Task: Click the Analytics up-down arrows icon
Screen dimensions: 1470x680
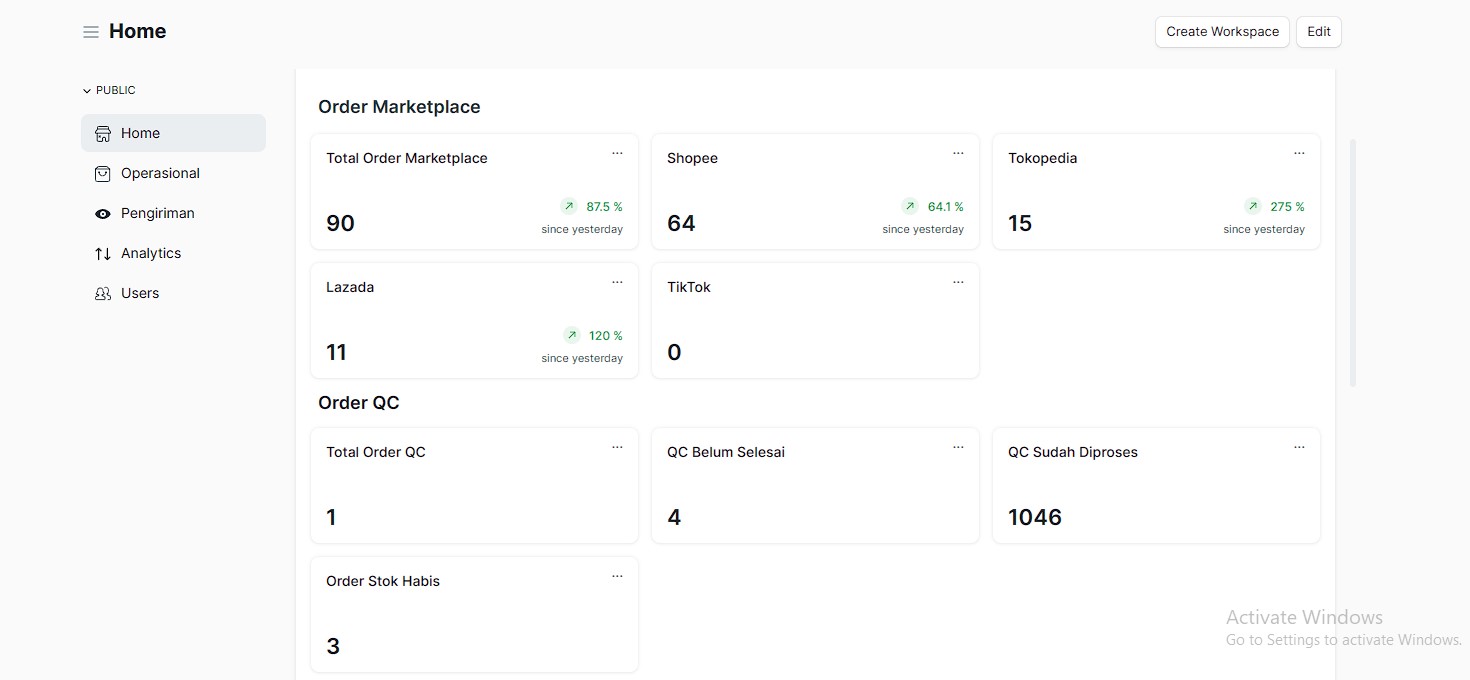Action: coord(103,254)
